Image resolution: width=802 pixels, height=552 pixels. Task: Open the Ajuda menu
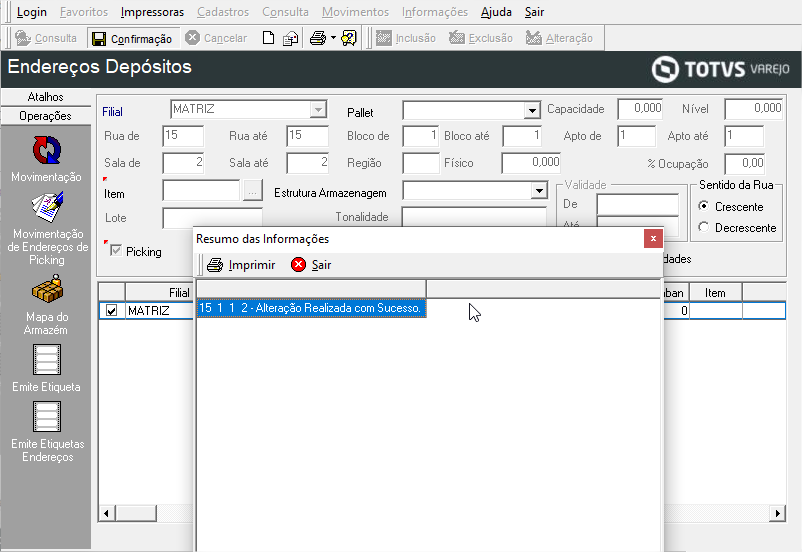click(496, 12)
